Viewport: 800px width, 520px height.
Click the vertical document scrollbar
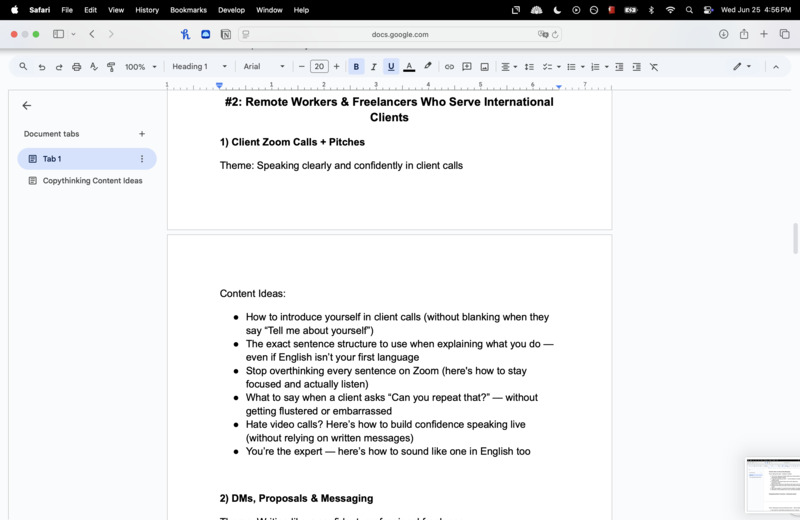795,238
